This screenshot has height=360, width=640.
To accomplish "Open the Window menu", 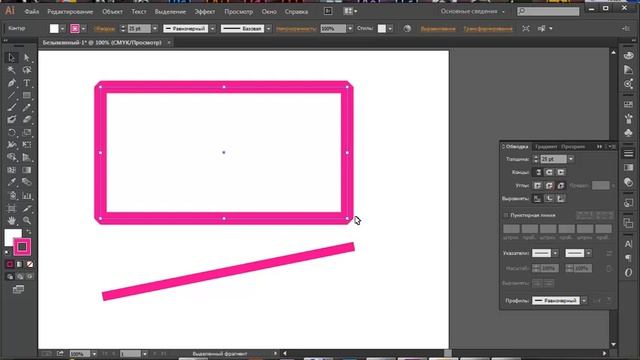I will pyautogui.click(x=269, y=12).
